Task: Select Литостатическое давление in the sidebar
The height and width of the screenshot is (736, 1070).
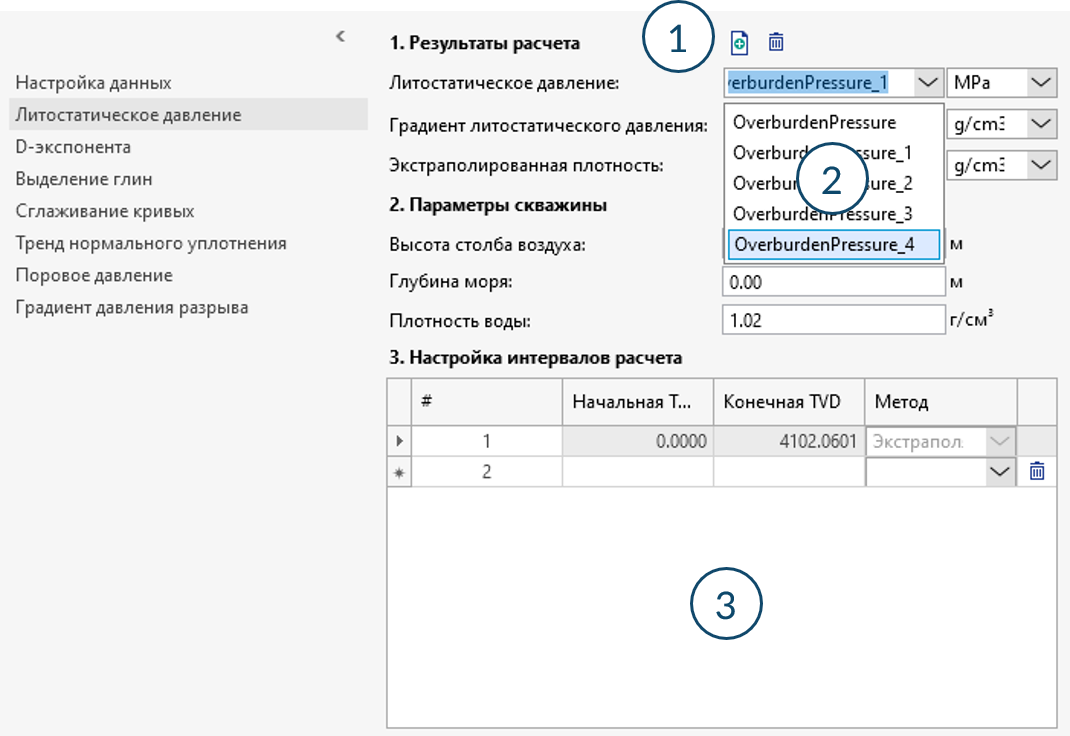Action: pos(188,115)
